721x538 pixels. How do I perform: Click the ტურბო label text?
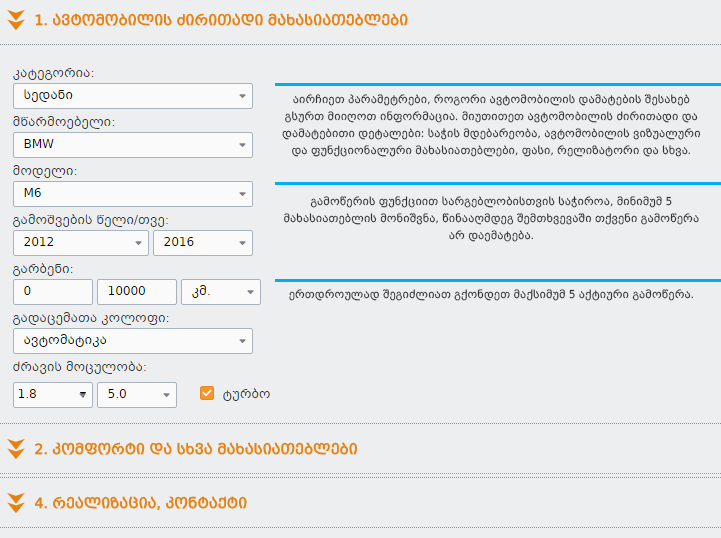click(x=246, y=394)
